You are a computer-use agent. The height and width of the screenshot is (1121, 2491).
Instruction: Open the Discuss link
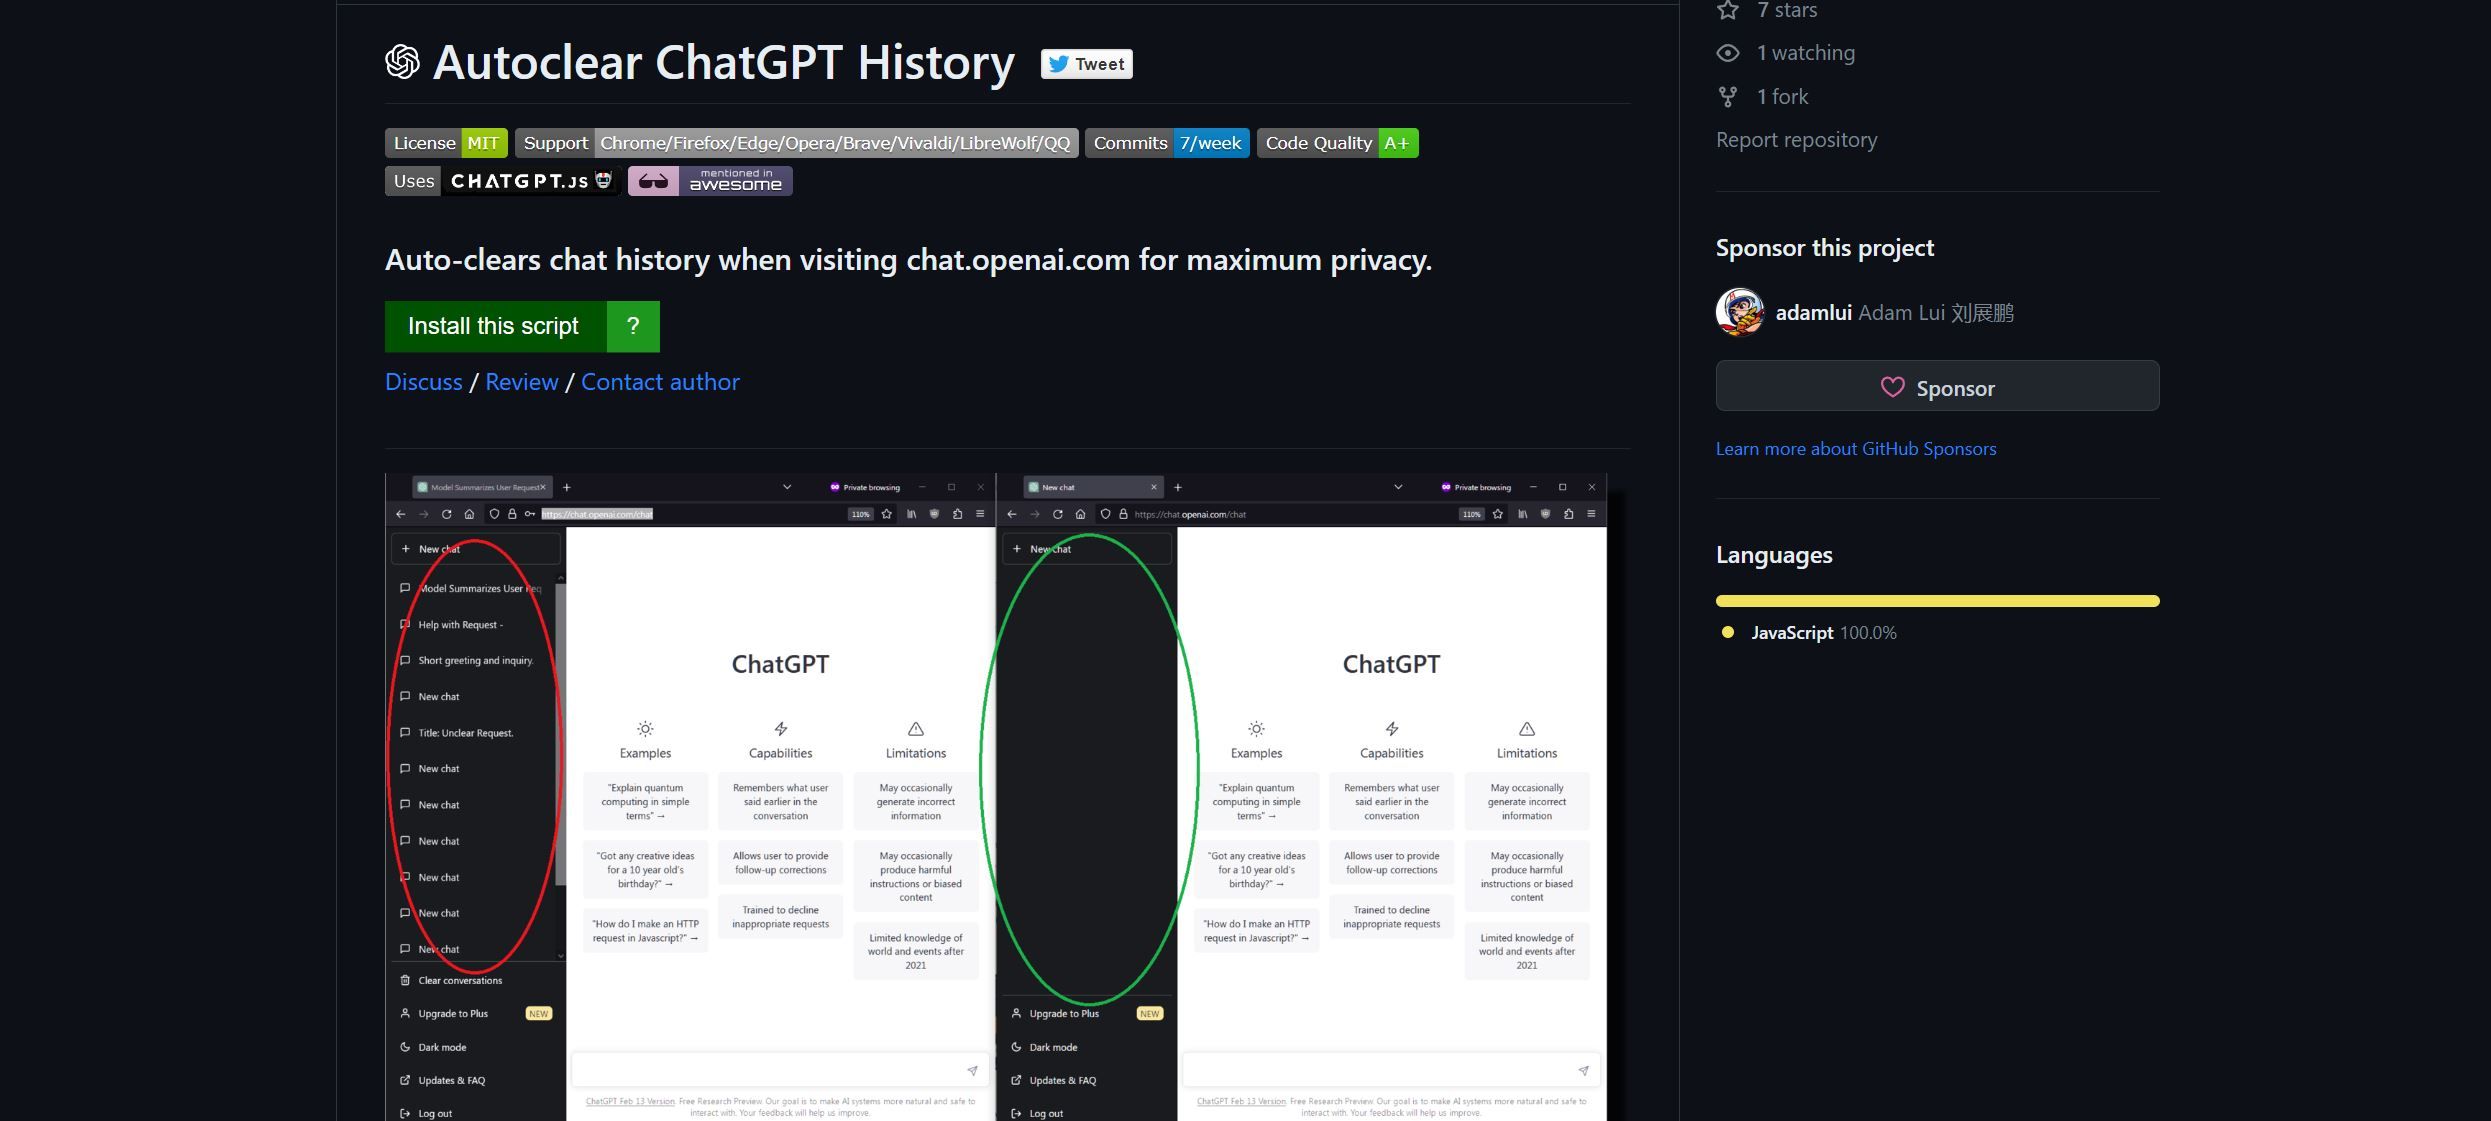click(424, 382)
